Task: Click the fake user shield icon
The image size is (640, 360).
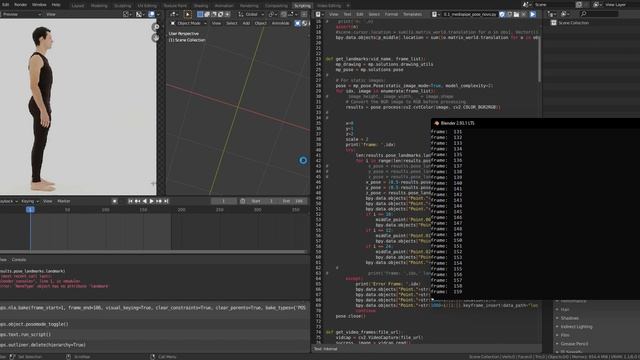Action: point(502,14)
